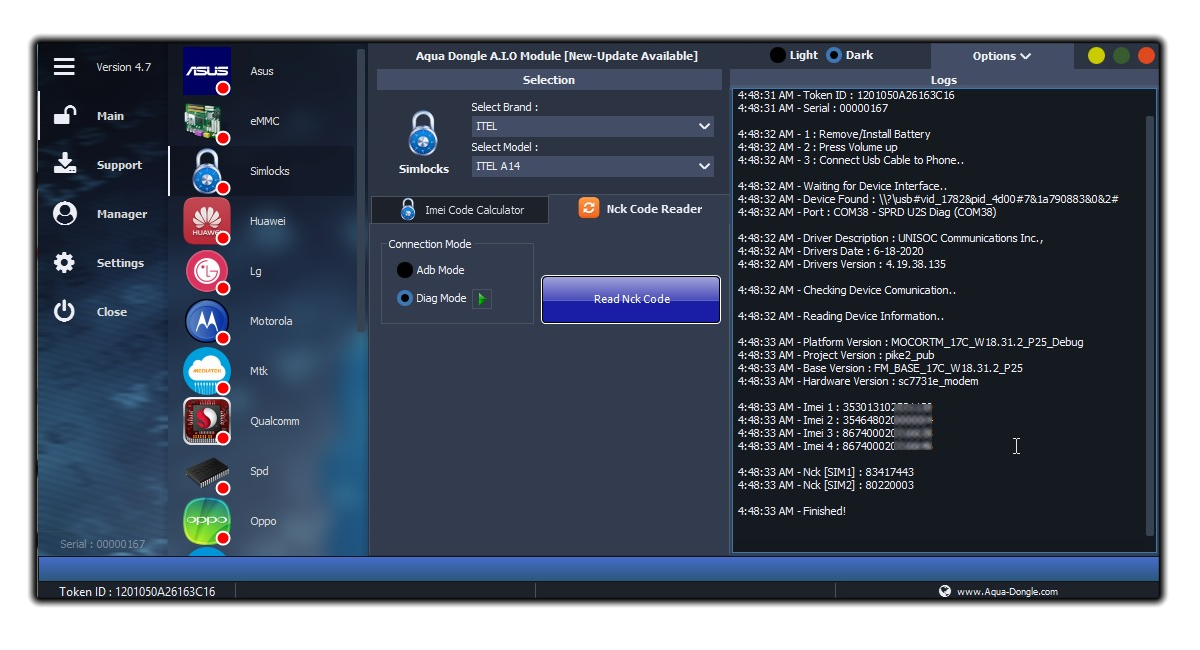Click the yellow window control dot

point(1096,56)
